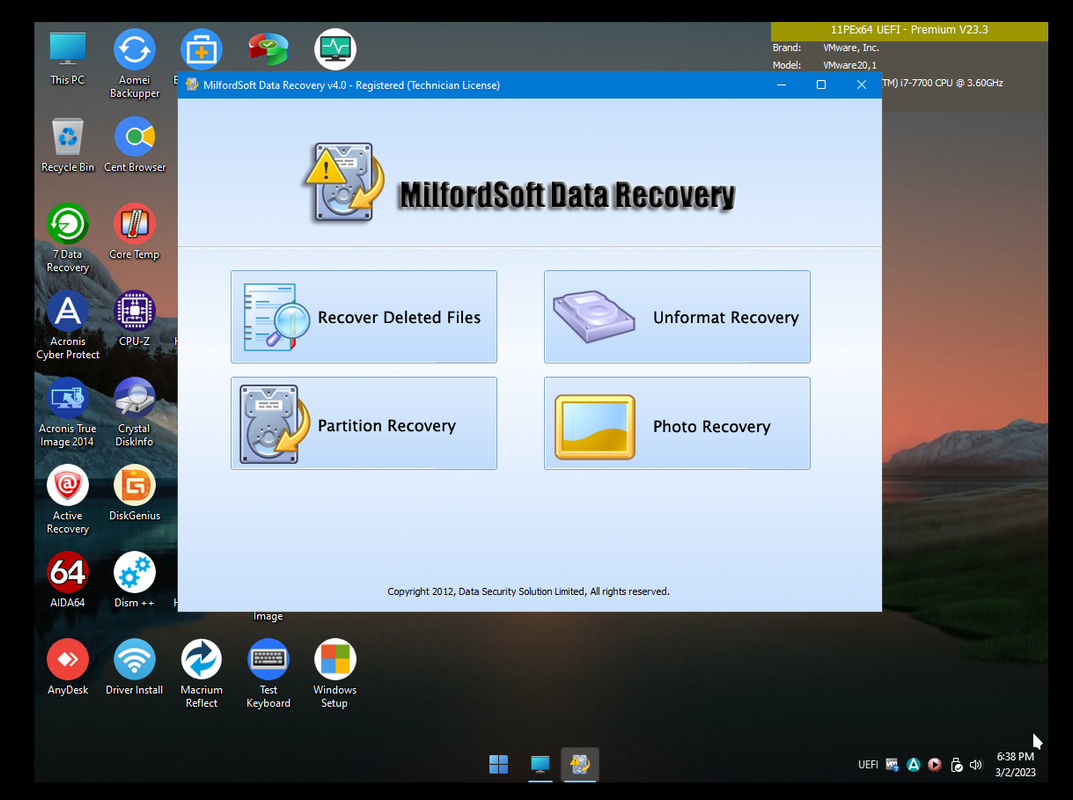Launch Aomei Backupper from desktop

point(134,64)
